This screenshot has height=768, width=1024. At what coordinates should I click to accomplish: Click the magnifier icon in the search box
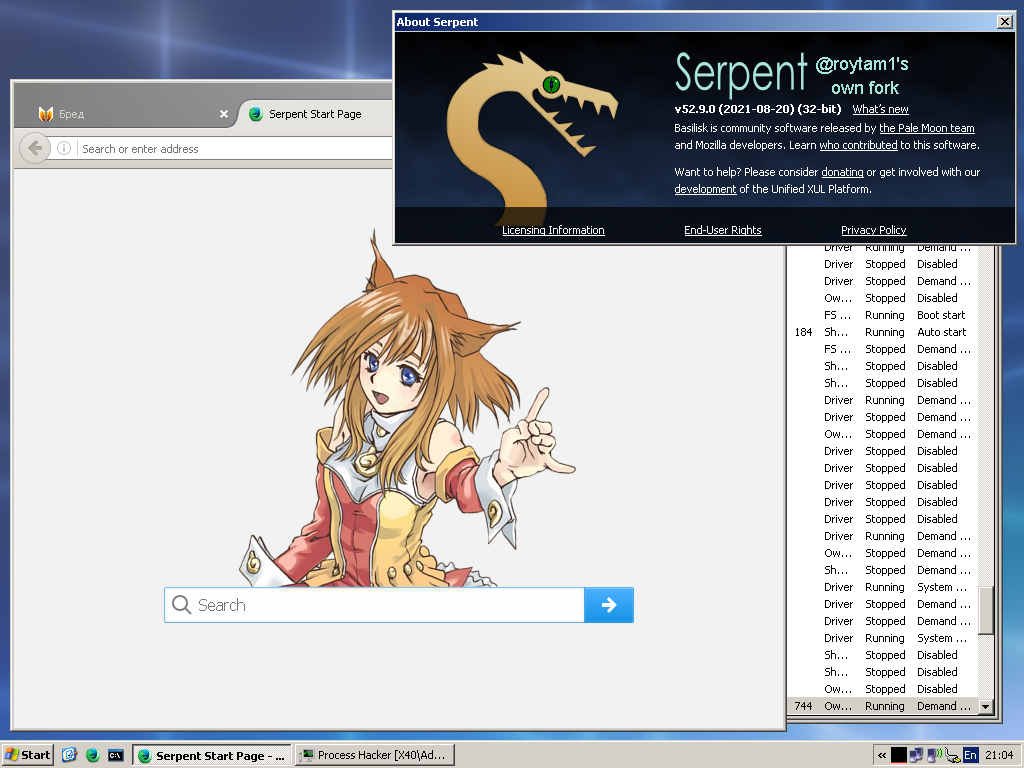coord(182,605)
